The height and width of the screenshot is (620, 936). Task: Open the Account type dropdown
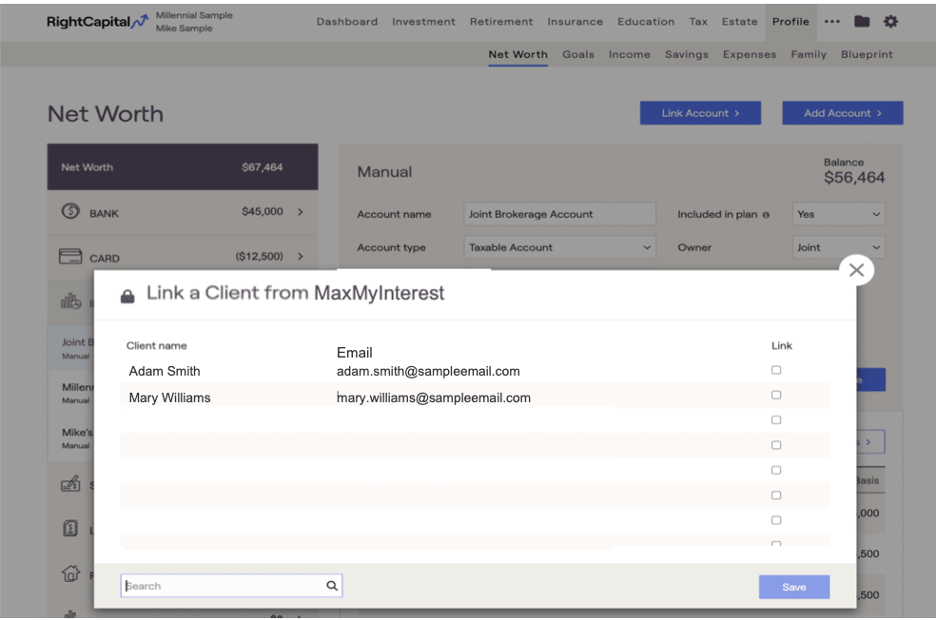pos(561,247)
